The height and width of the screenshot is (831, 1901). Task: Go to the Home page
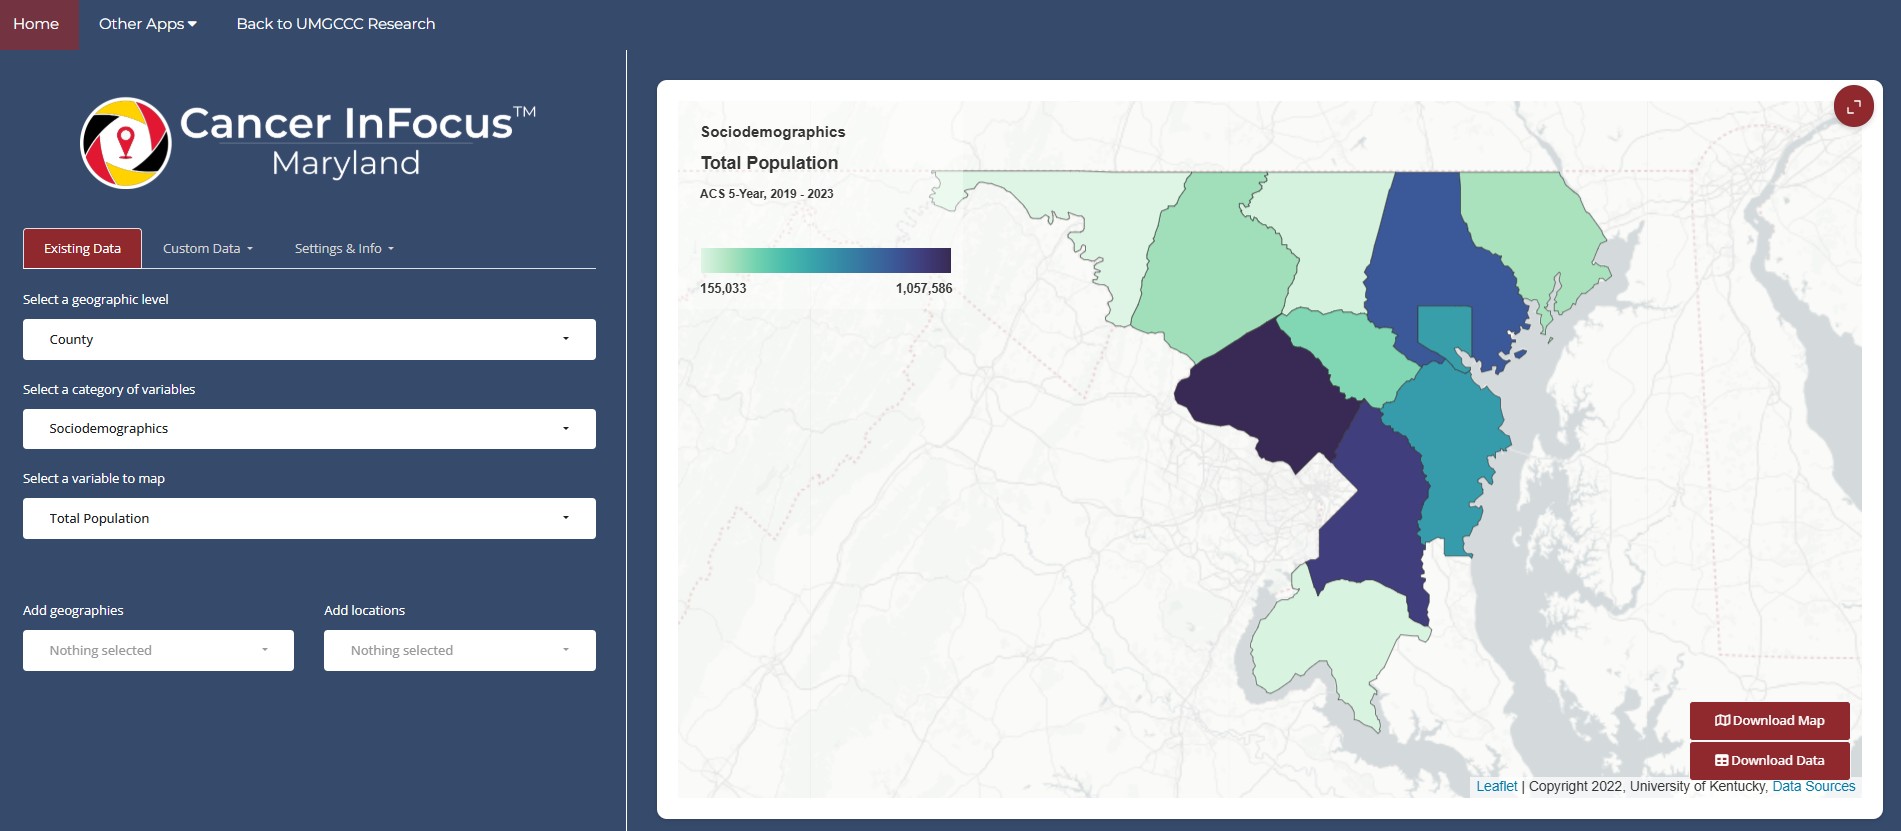(36, 24)
